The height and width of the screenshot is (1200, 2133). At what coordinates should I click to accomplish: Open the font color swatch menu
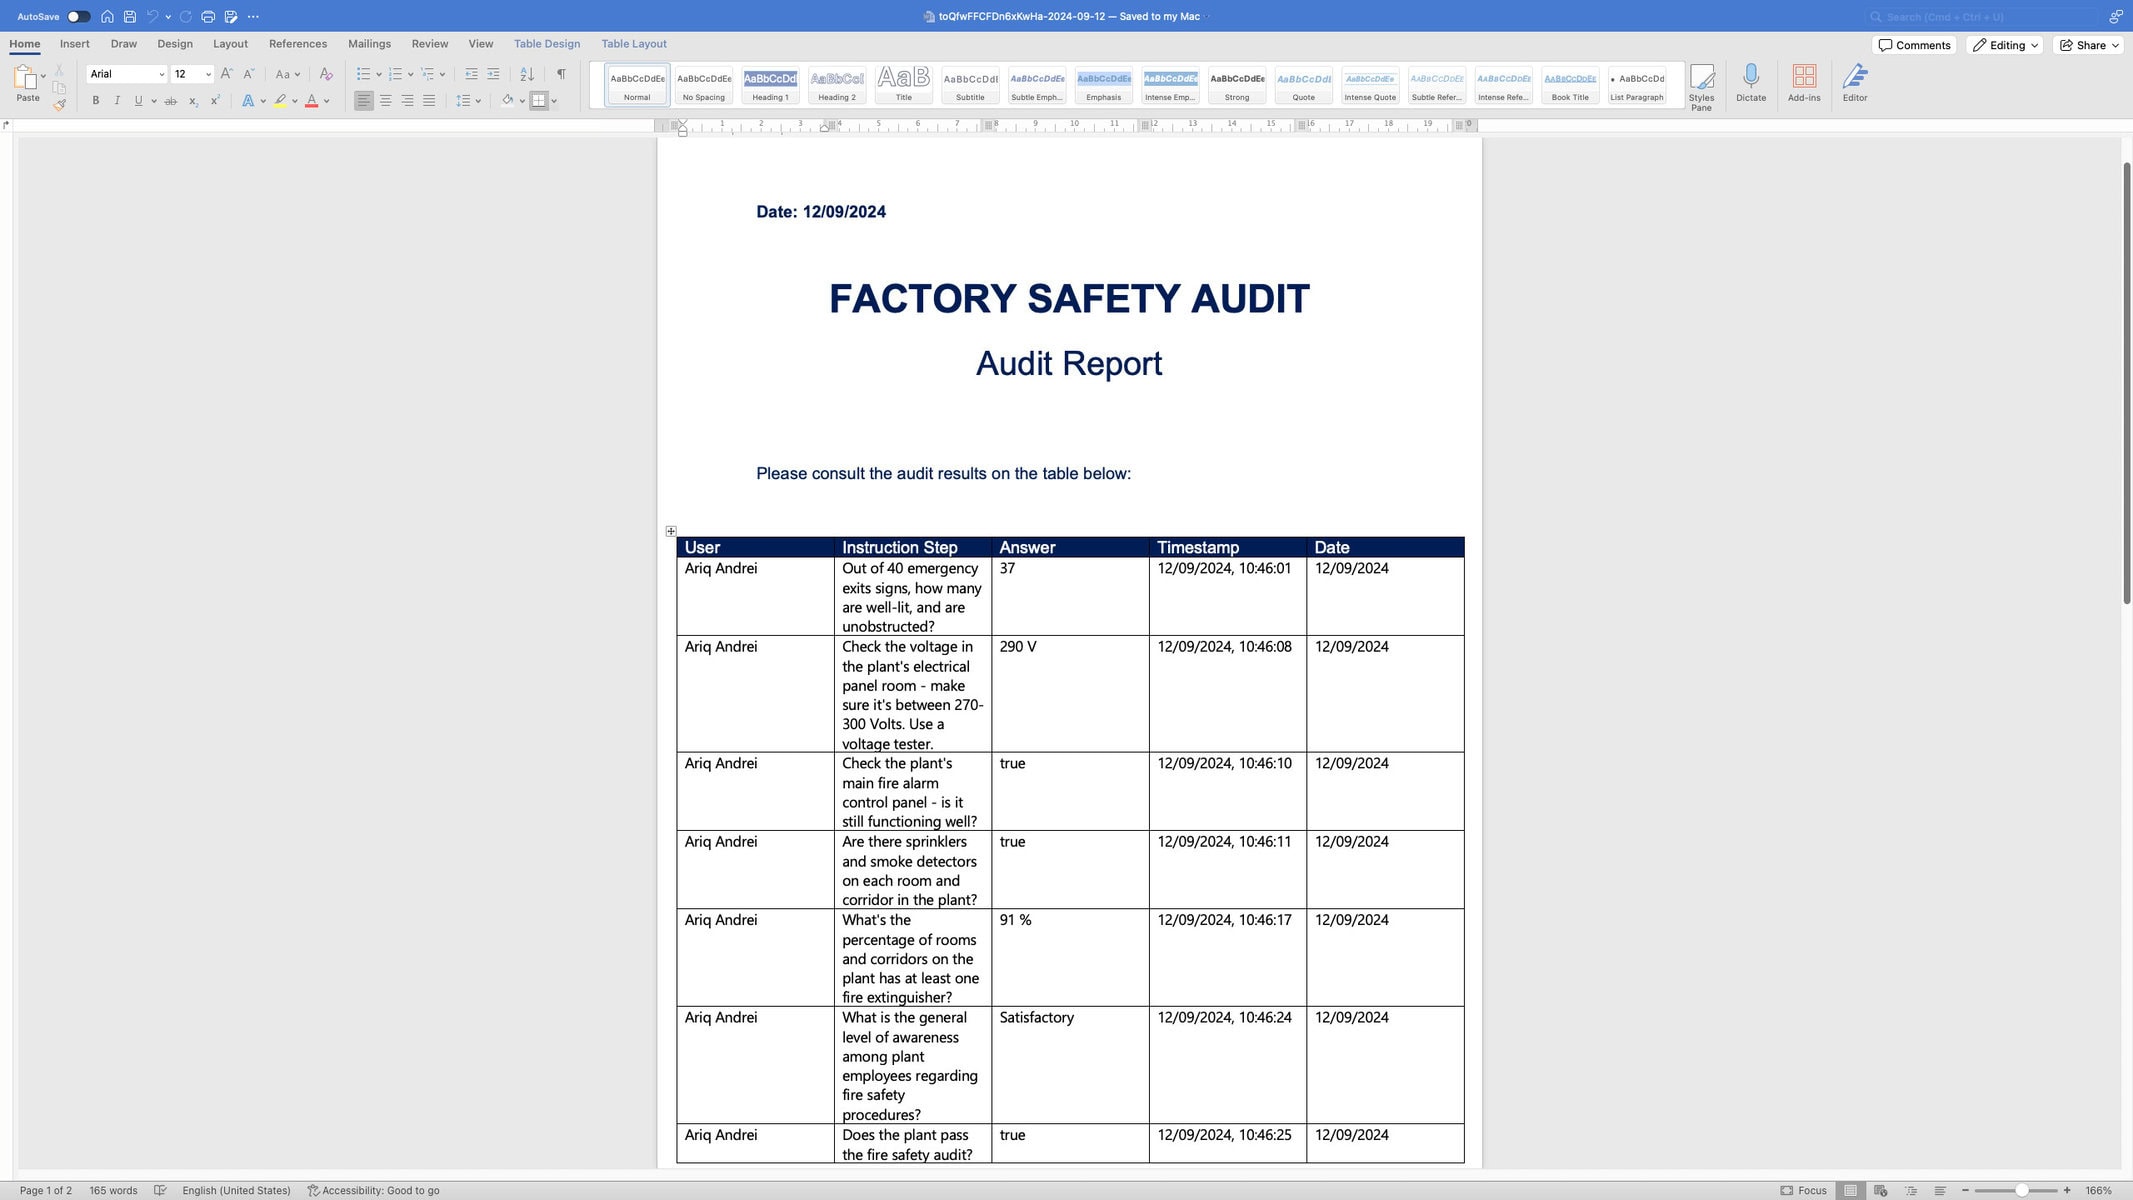click(326, 100)
